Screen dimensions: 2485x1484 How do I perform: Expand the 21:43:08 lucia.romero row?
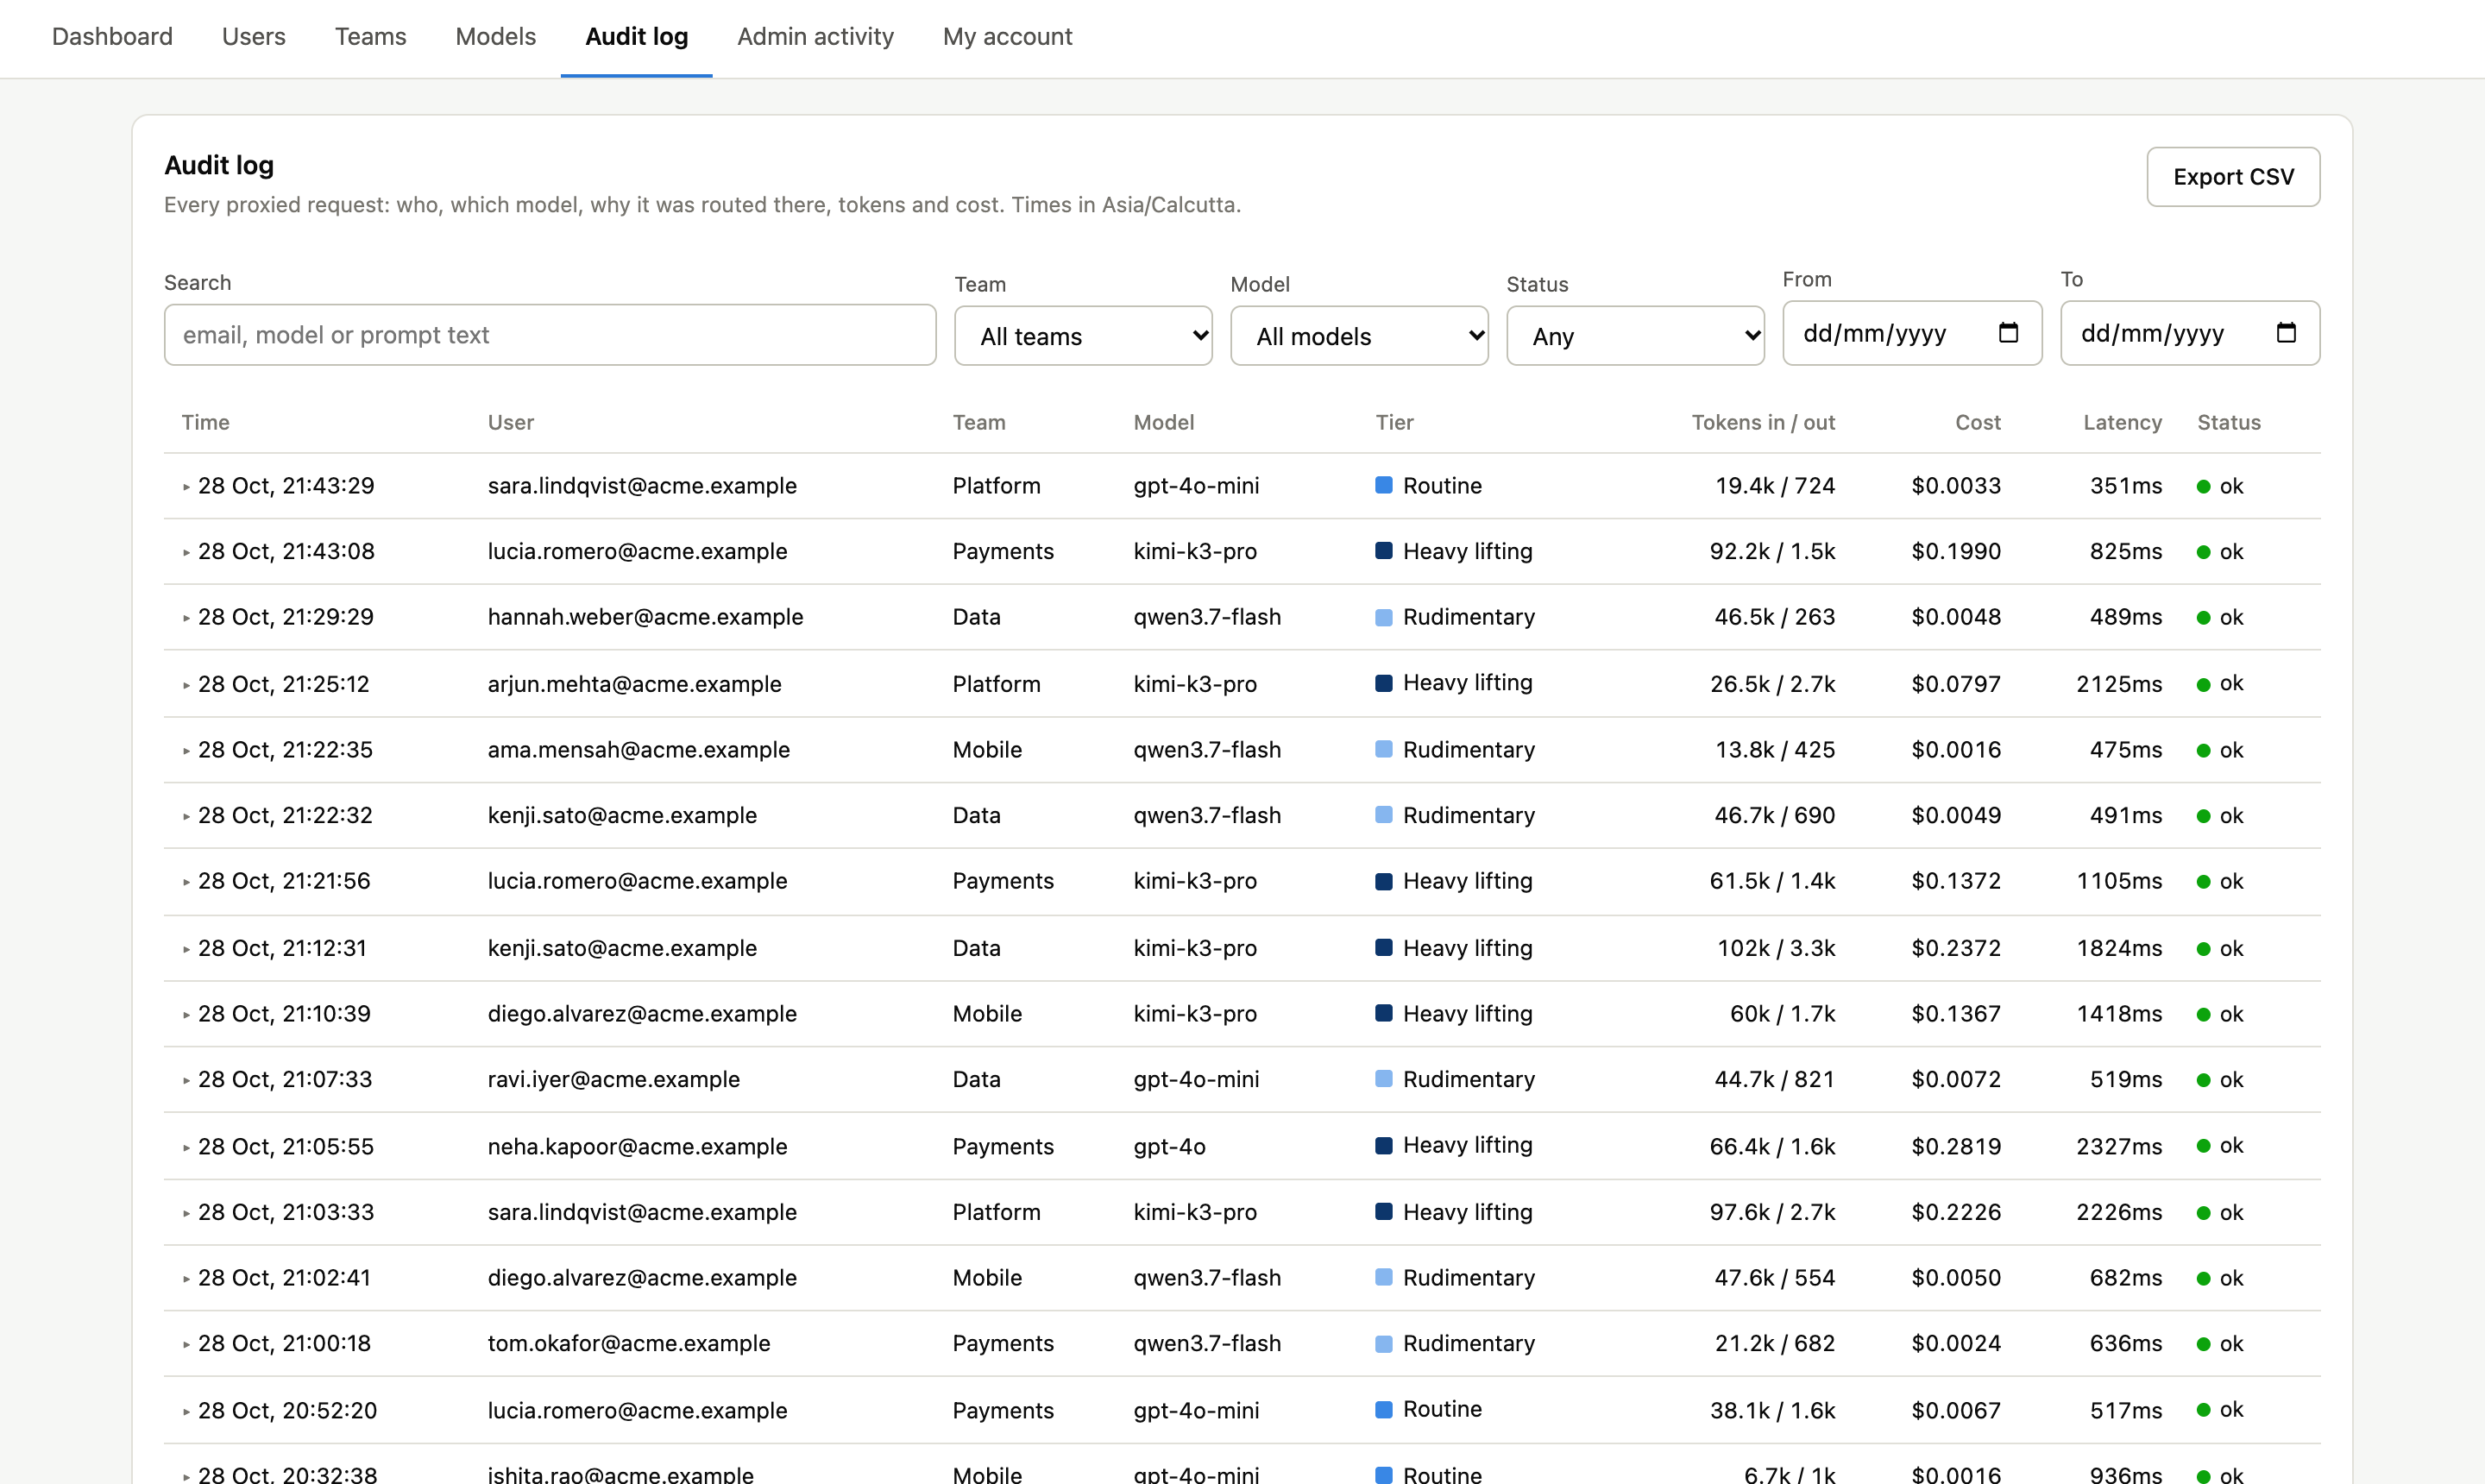pyautogui.click(x=186, y=552)
